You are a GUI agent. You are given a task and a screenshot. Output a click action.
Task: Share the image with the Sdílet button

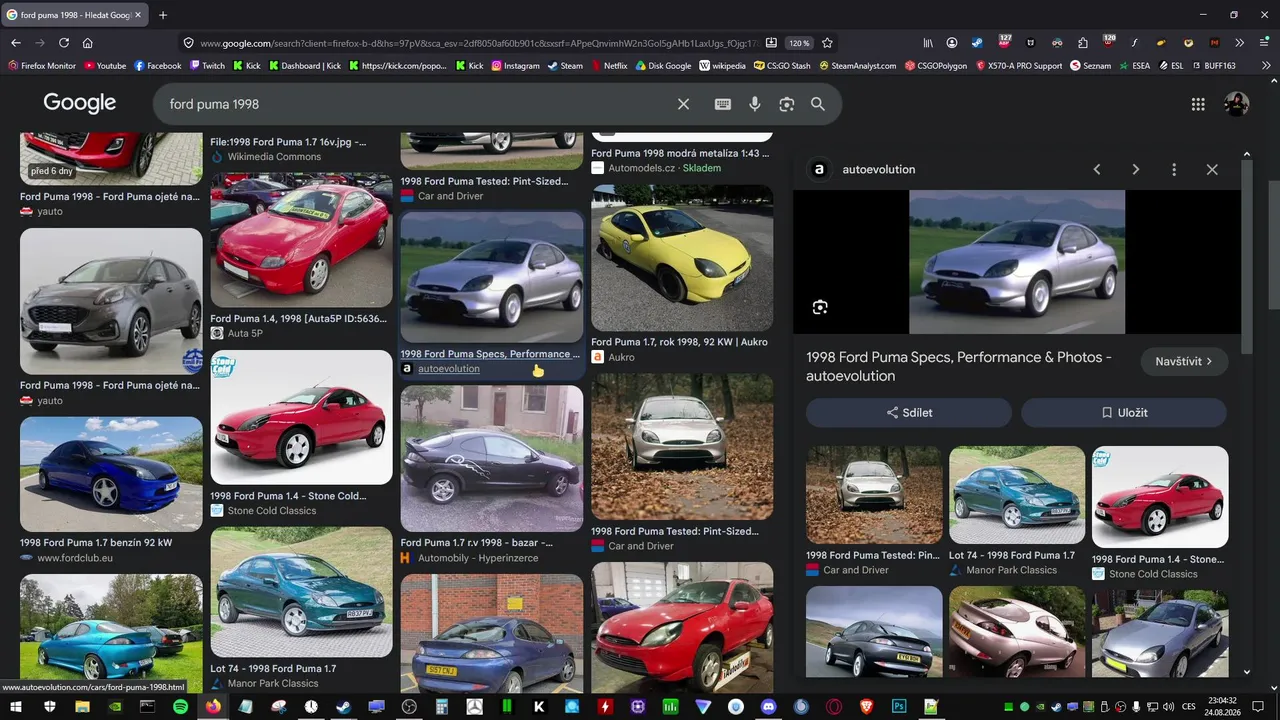click(909, 413)
